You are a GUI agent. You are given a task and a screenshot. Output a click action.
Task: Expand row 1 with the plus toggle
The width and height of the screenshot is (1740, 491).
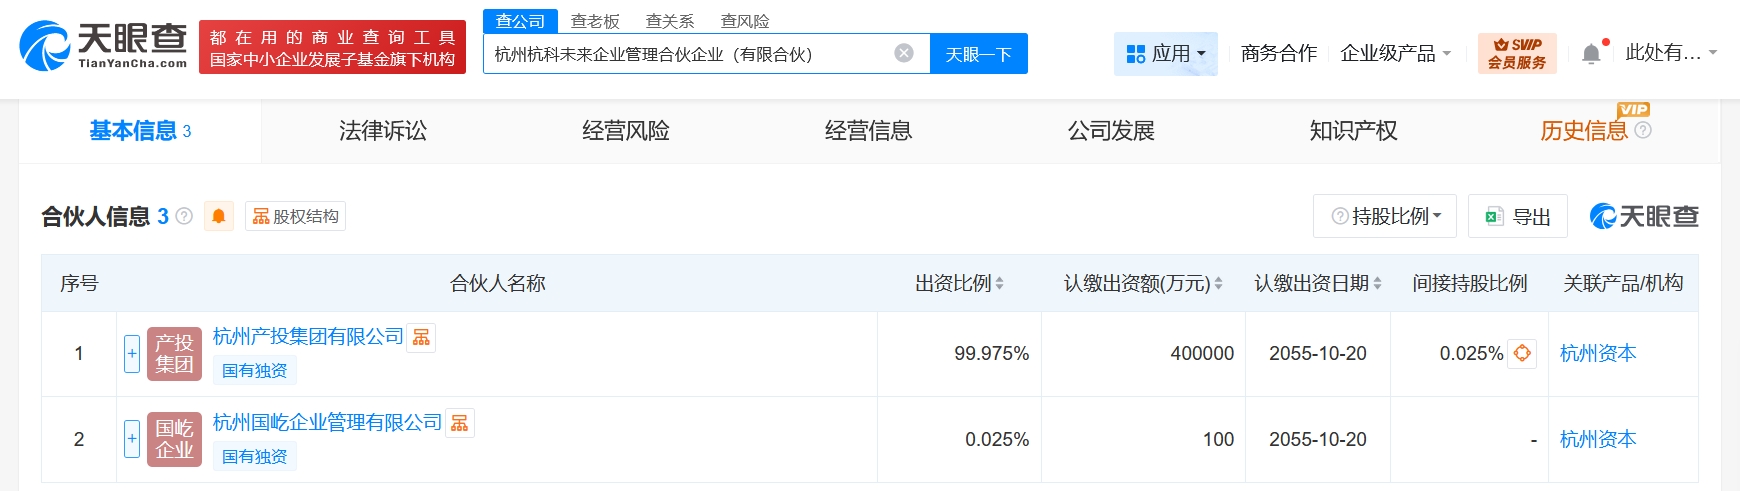click(132, 353)
